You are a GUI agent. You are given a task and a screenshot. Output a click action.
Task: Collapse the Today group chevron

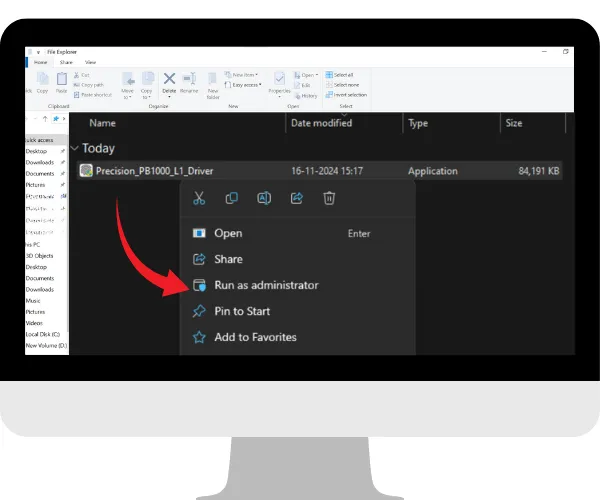(75, 148)
